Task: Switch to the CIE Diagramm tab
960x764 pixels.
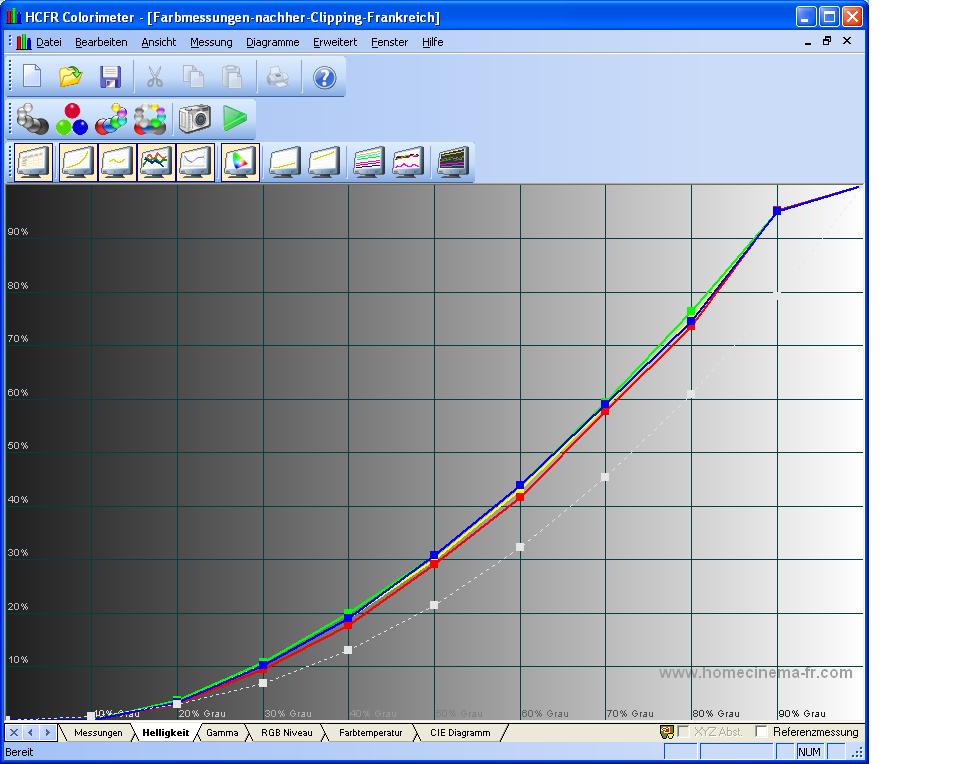Action: tap(460, 733)
